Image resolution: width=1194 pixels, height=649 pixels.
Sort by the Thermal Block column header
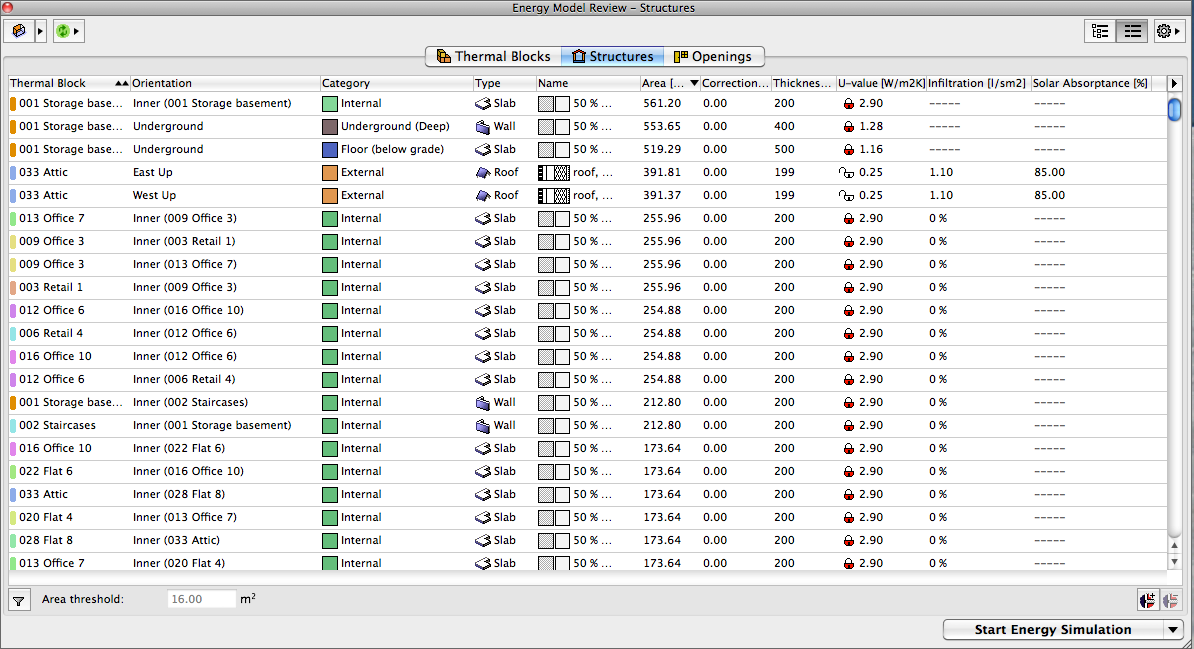(x=69, y=83)
